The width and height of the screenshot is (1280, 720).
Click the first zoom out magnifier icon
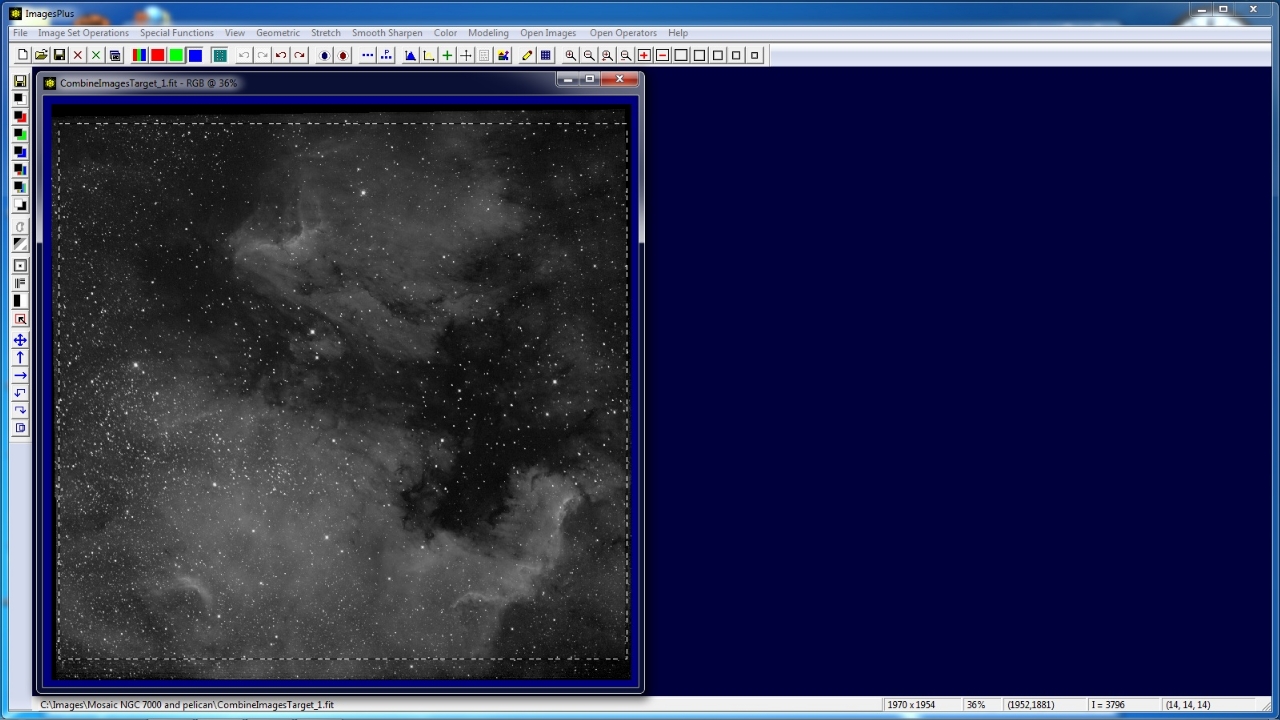pyautogui.click(x=589, y=55)
